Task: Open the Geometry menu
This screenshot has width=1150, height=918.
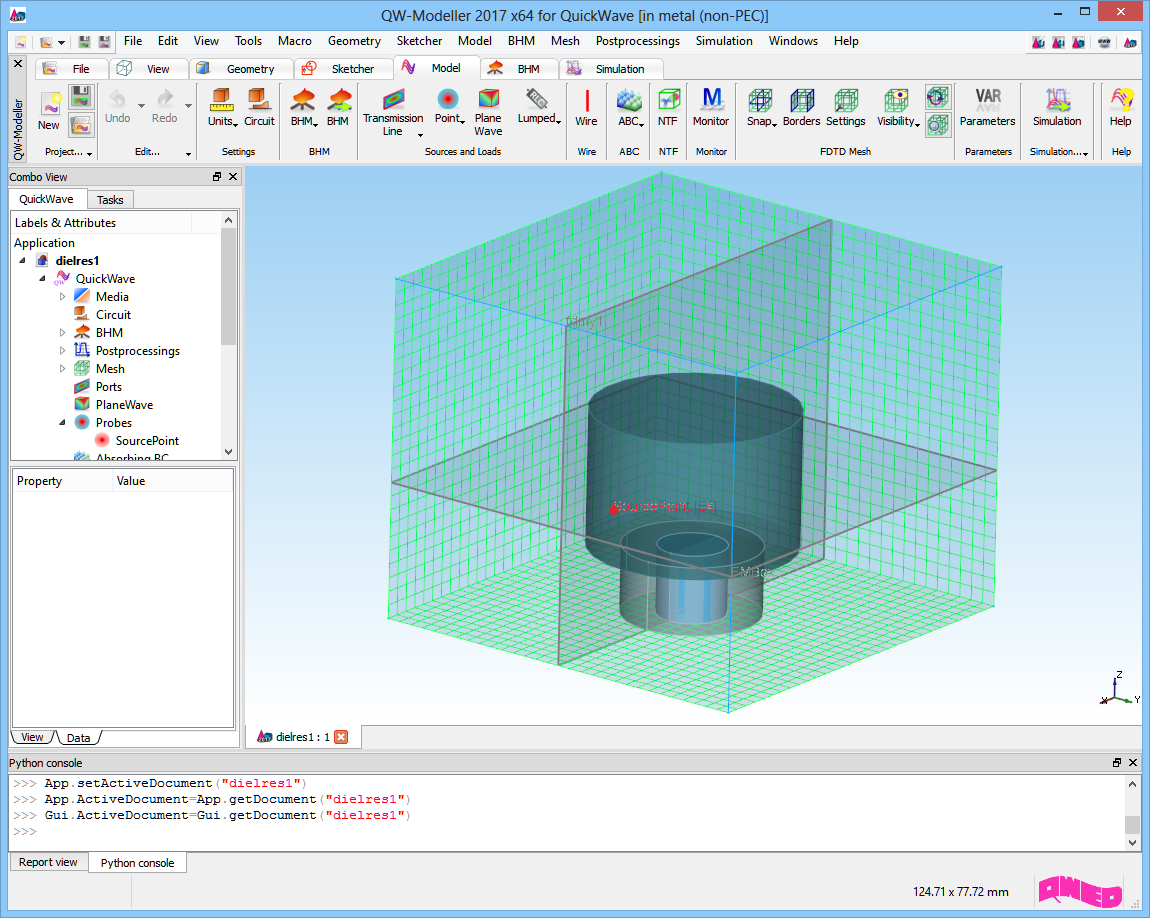Action: click(x=354, y=41)
